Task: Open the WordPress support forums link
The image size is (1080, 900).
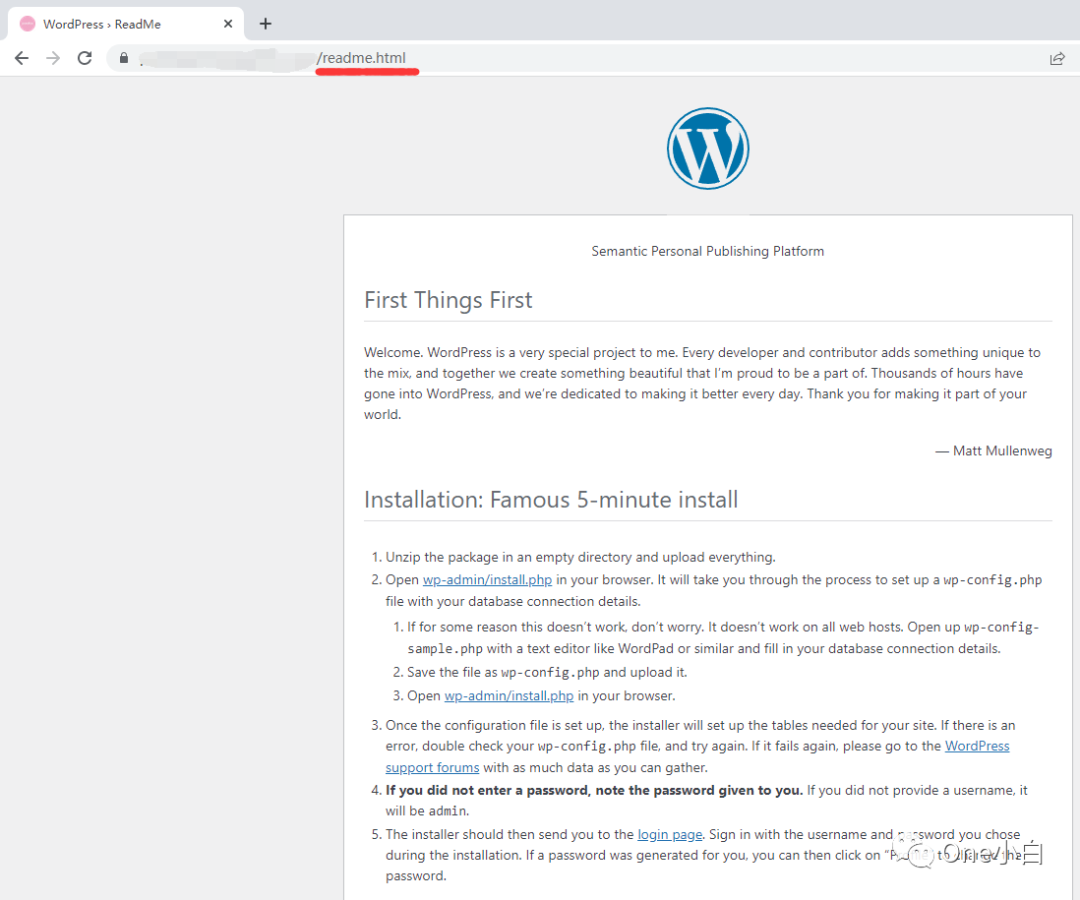Action: pos(697,756)
